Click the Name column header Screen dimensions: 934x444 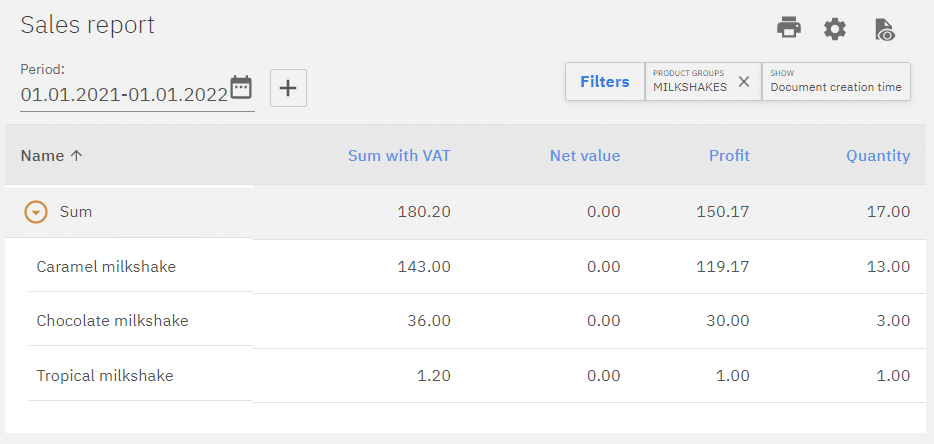42,156
